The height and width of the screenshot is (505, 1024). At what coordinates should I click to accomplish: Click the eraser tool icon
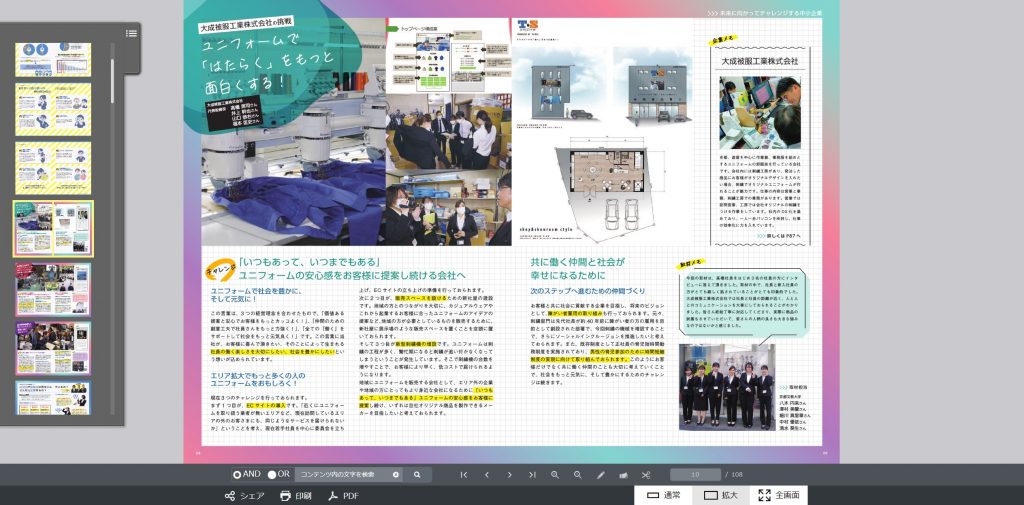pos(624,475)
